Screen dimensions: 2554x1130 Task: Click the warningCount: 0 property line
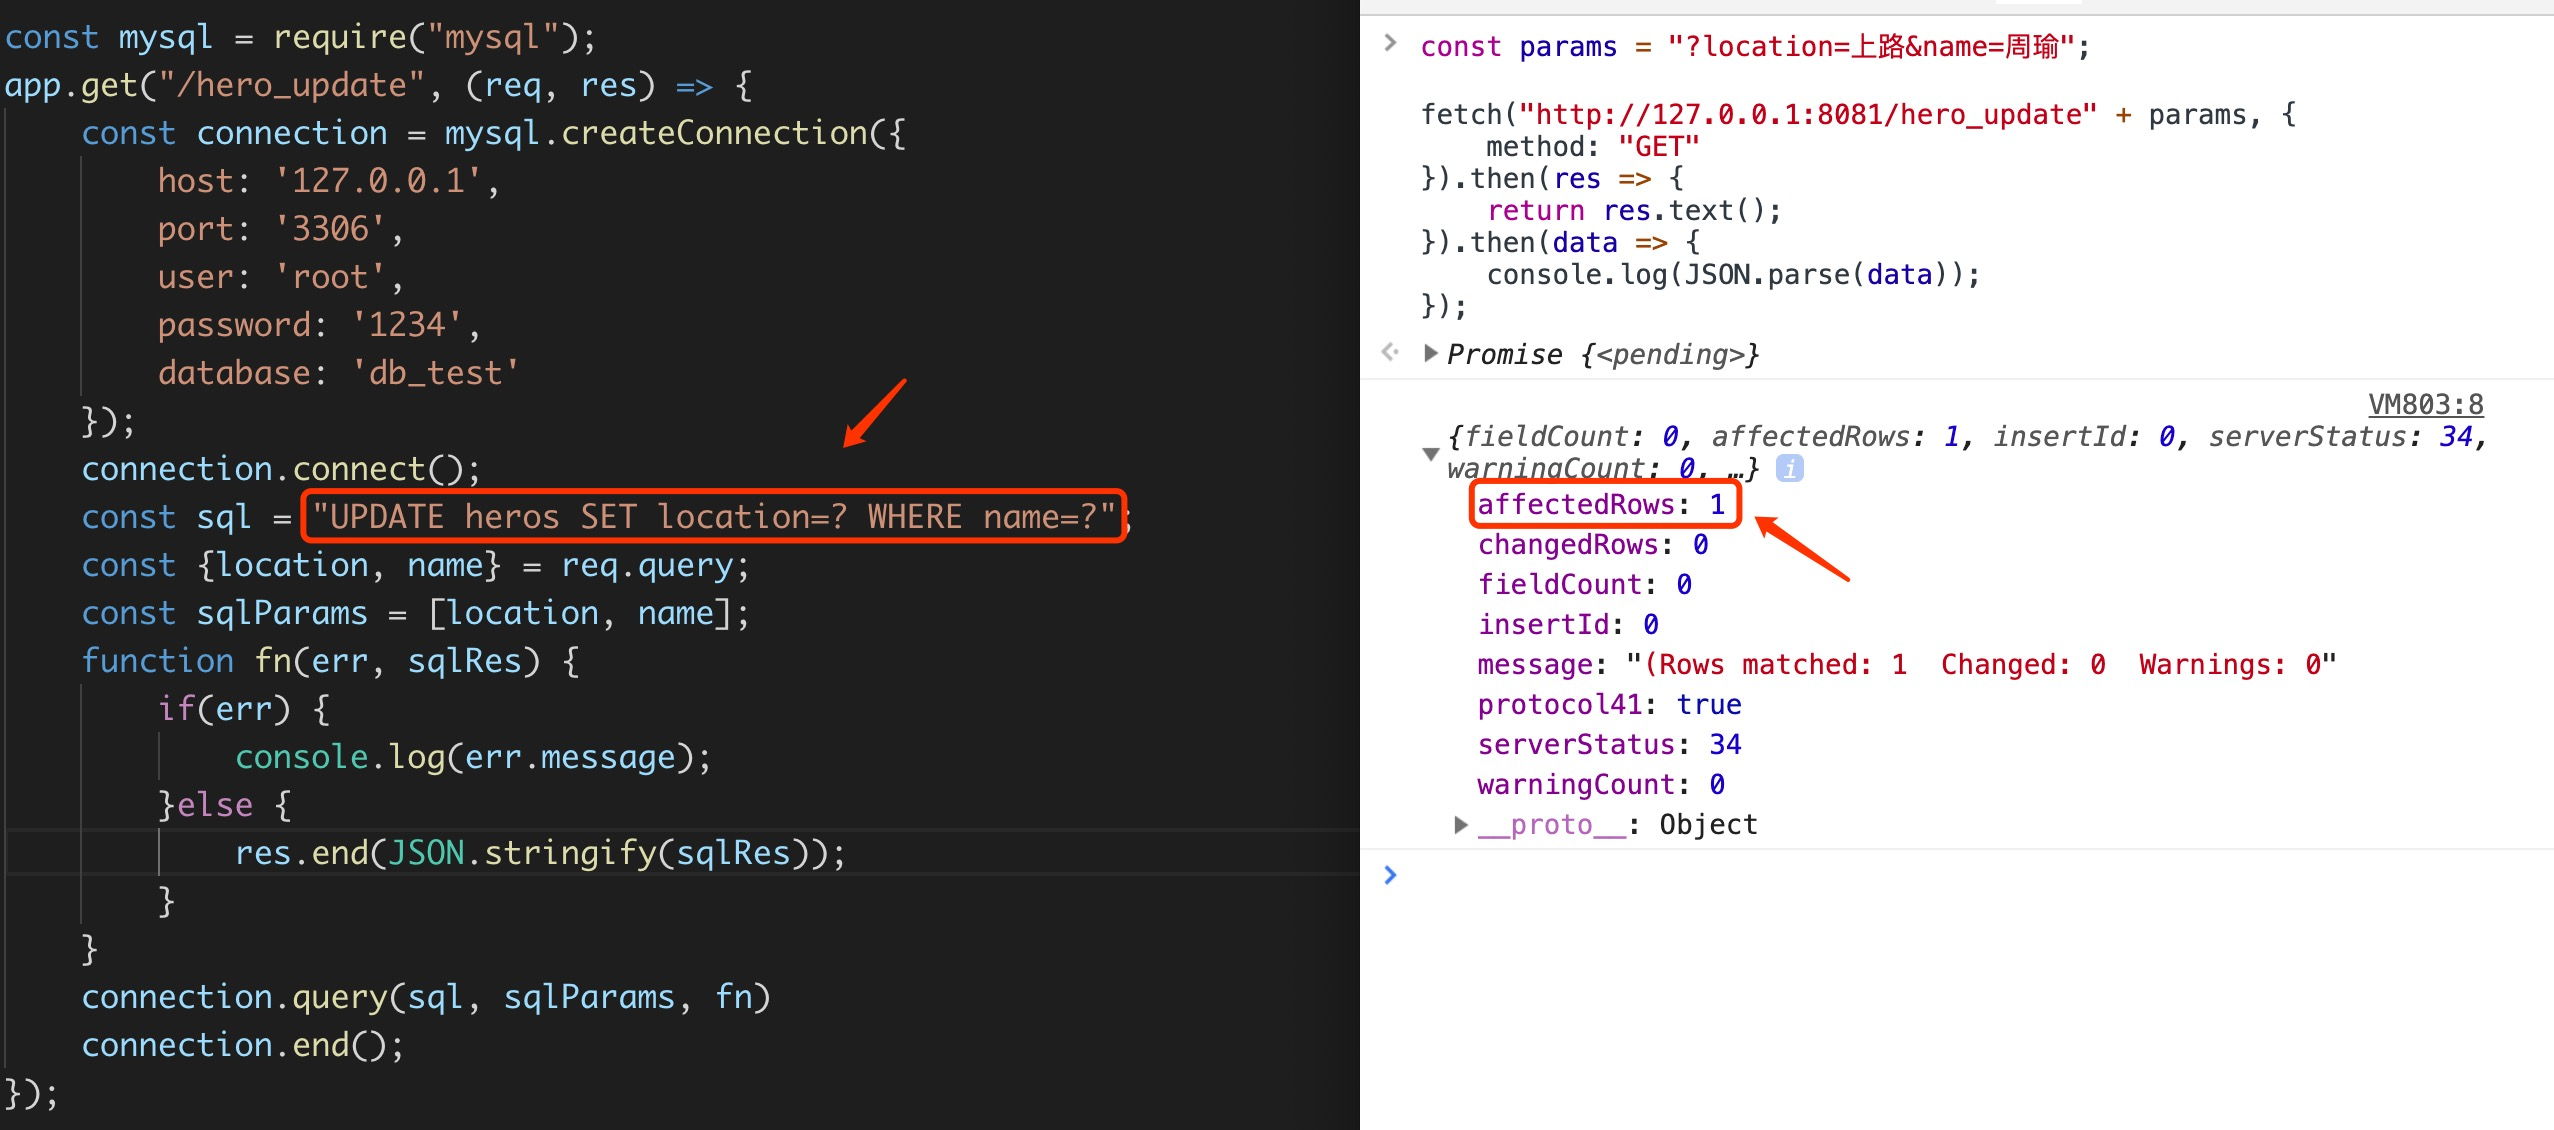(1600, 785)
